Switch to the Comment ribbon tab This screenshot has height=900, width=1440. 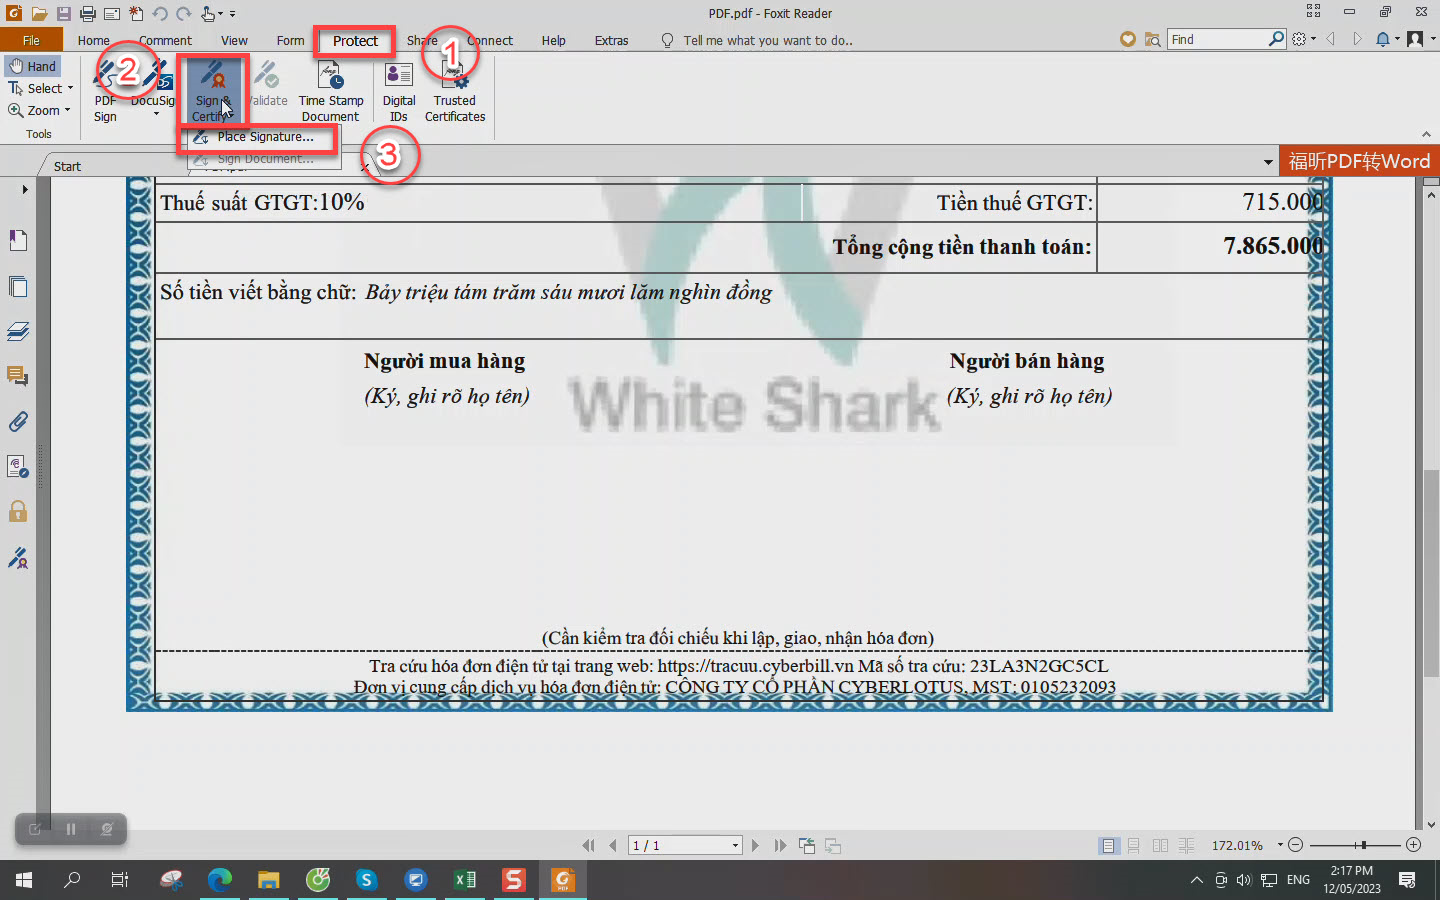[x=165, y=41]
